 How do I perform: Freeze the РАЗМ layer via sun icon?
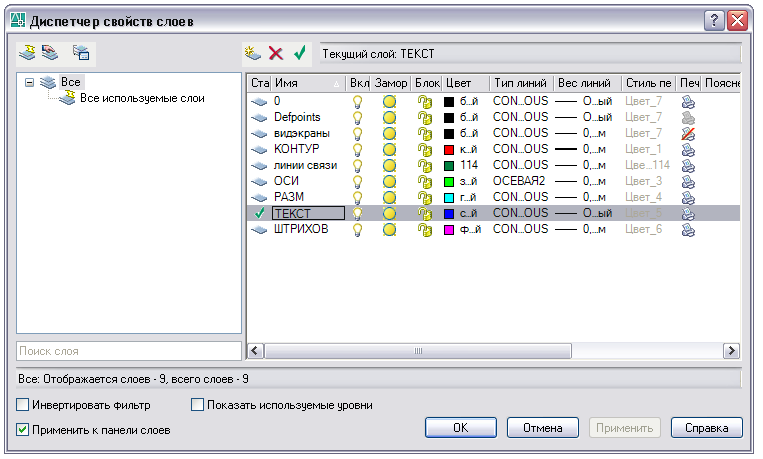(389, 198)
